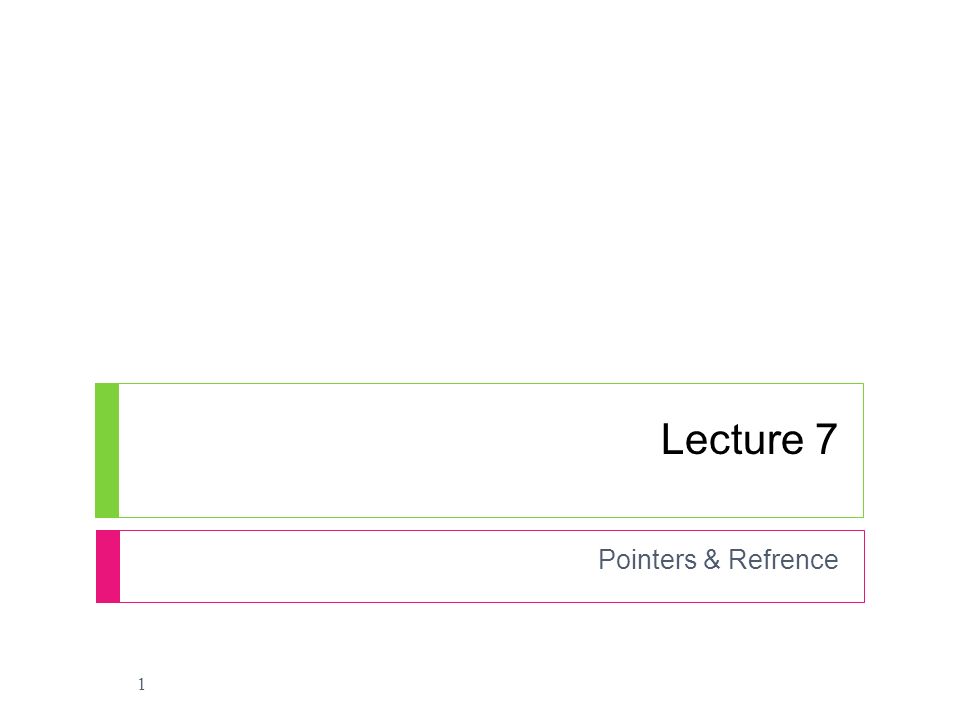Image resolution: width=960 pixels, height=720 pixels.
Task: Select the "Pointers & Refrence" subtitle text
Action: (x=718, y=560)
